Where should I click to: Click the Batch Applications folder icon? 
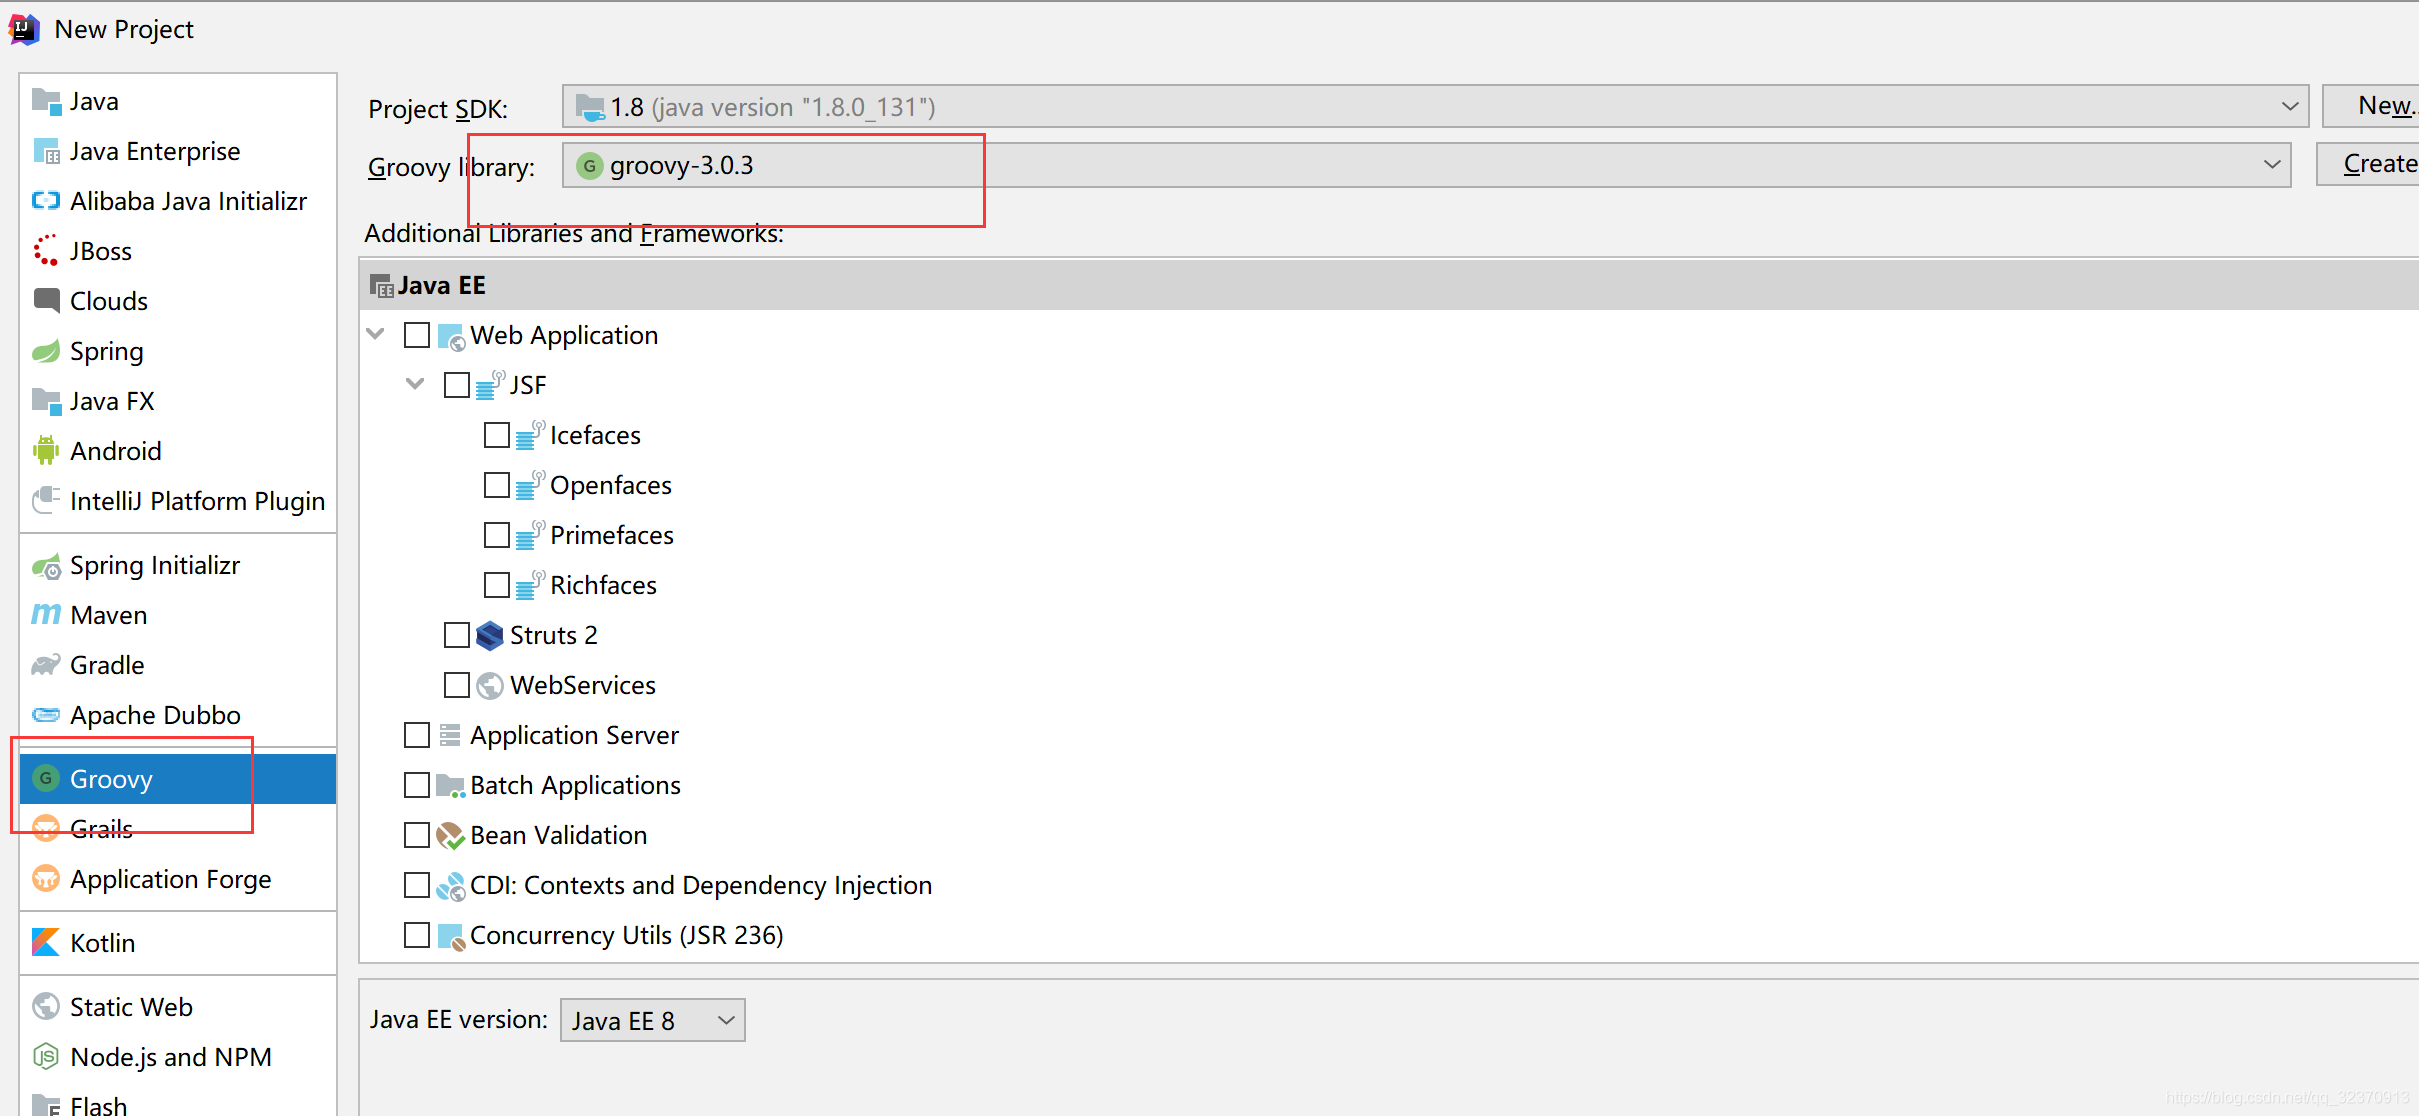(x=451, y=786)
